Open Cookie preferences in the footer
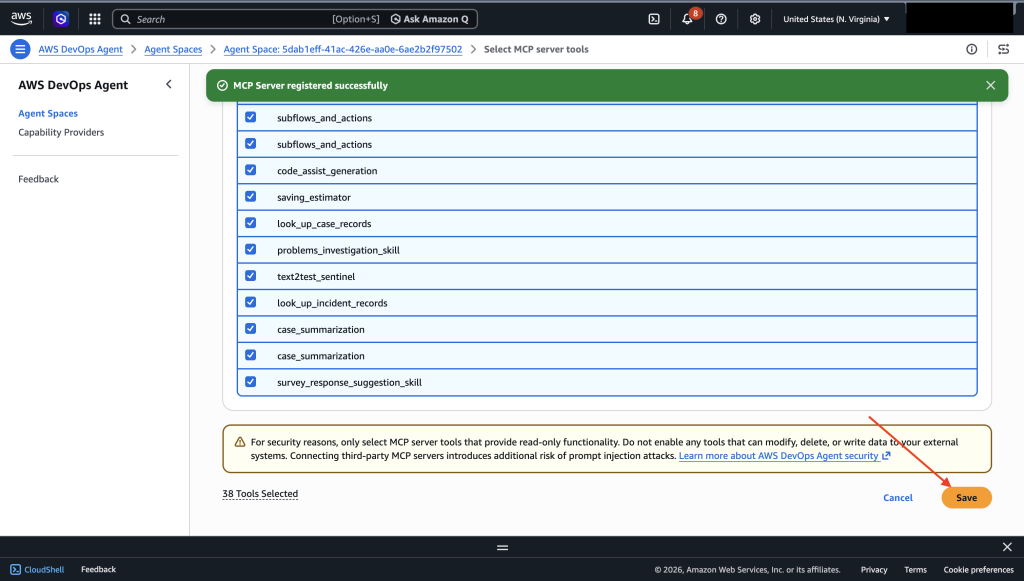The image size is (1024, 581). click(978, 569)
